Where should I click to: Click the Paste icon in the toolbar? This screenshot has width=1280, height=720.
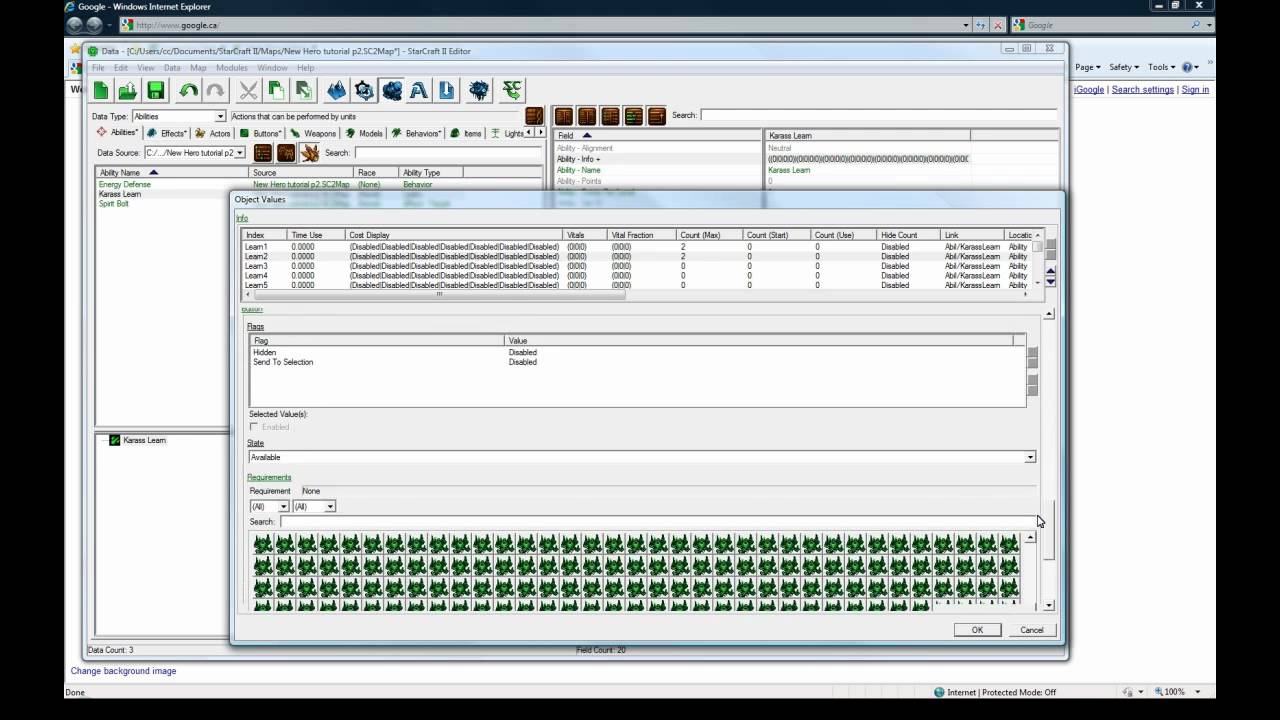point(303,91)
